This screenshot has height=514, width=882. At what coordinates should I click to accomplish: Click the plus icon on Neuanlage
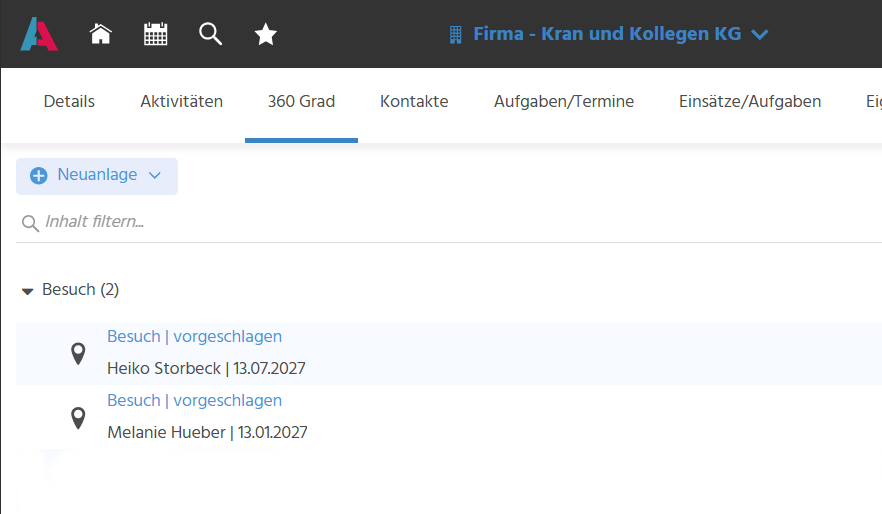pyautogui.click(x=39, y=175)
